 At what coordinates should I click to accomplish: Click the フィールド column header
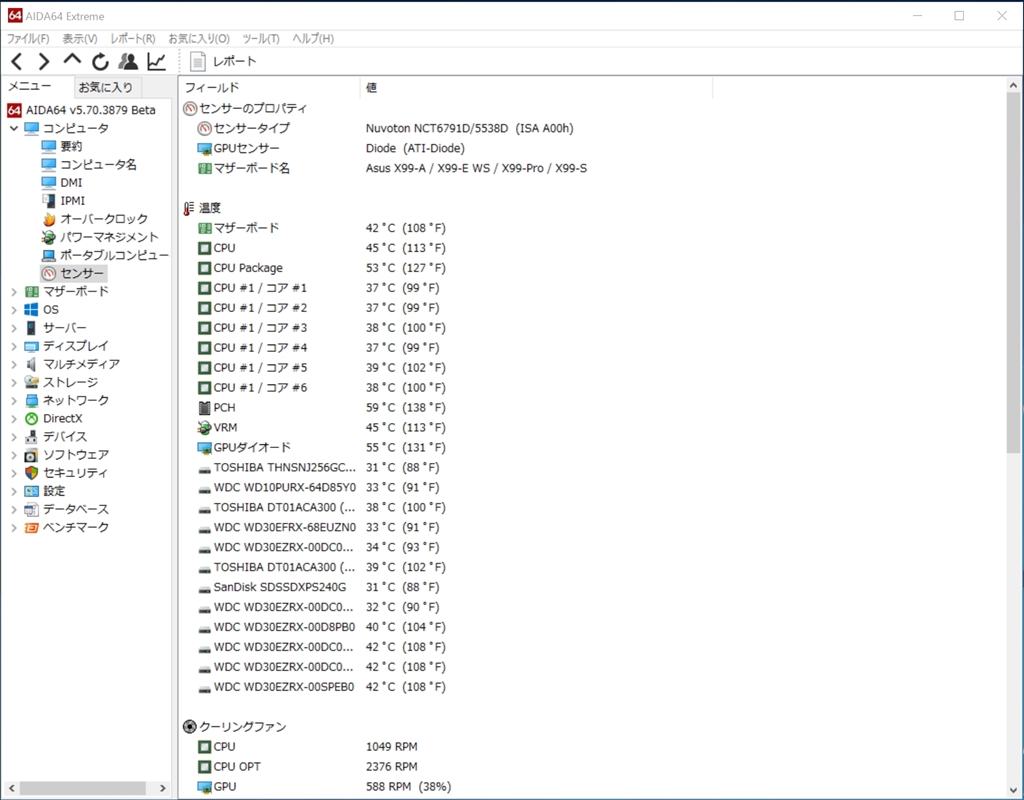coord(269,88)
